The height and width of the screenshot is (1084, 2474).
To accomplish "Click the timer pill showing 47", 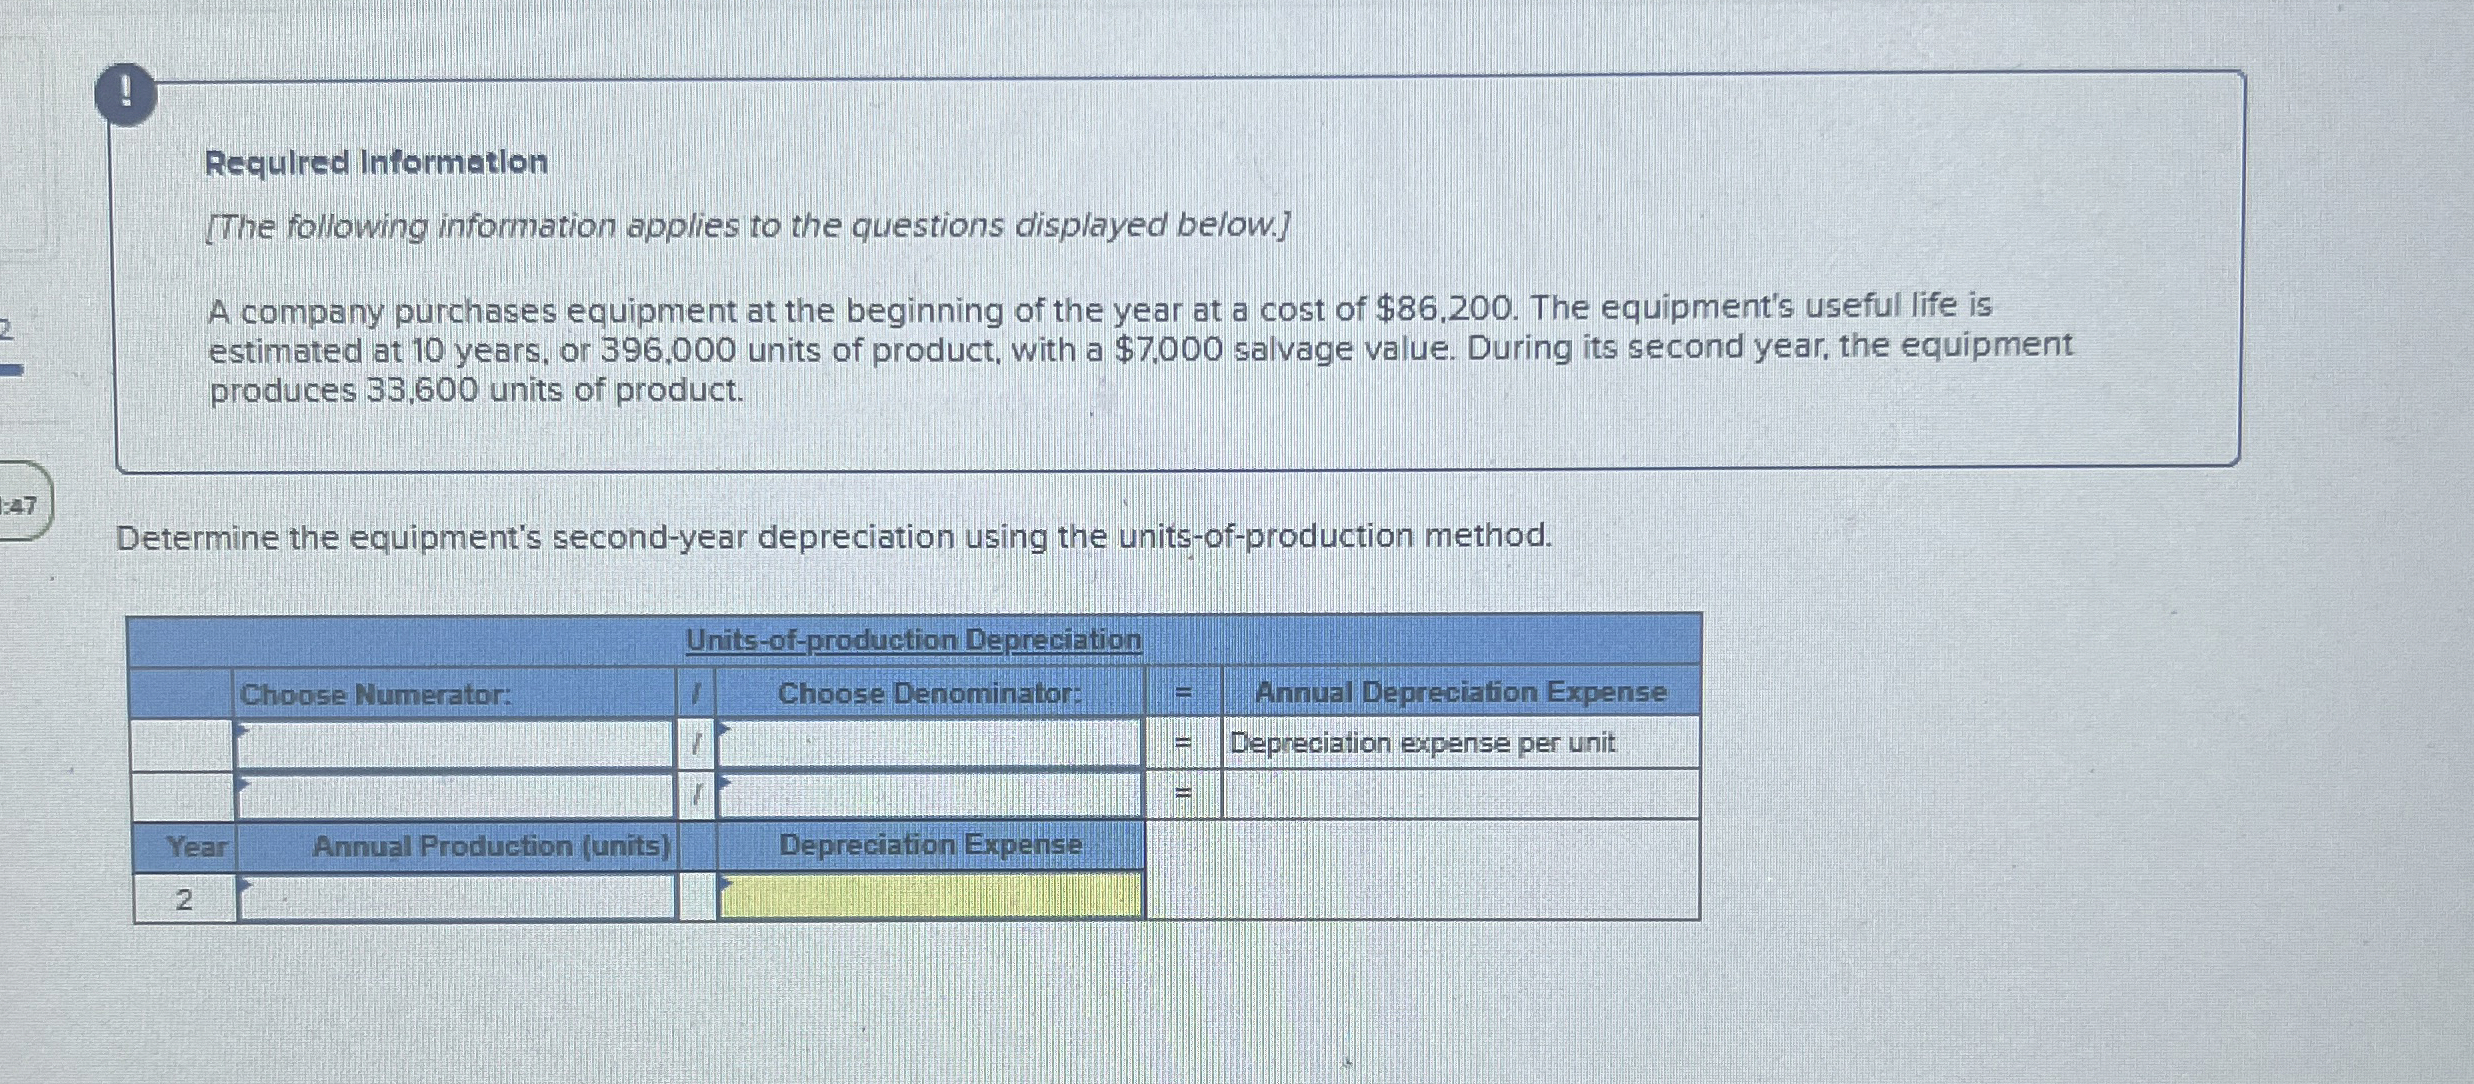I will (x=21, y=505).
